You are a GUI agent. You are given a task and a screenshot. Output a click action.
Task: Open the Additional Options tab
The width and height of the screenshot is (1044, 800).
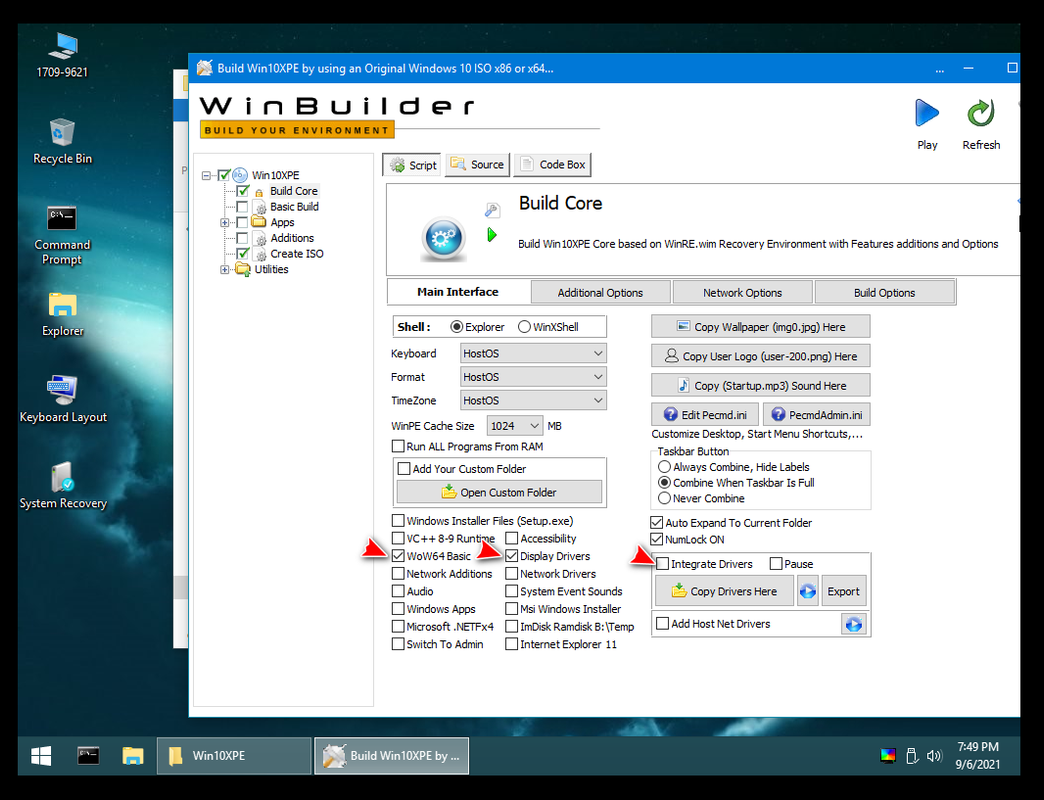point(600,293)
